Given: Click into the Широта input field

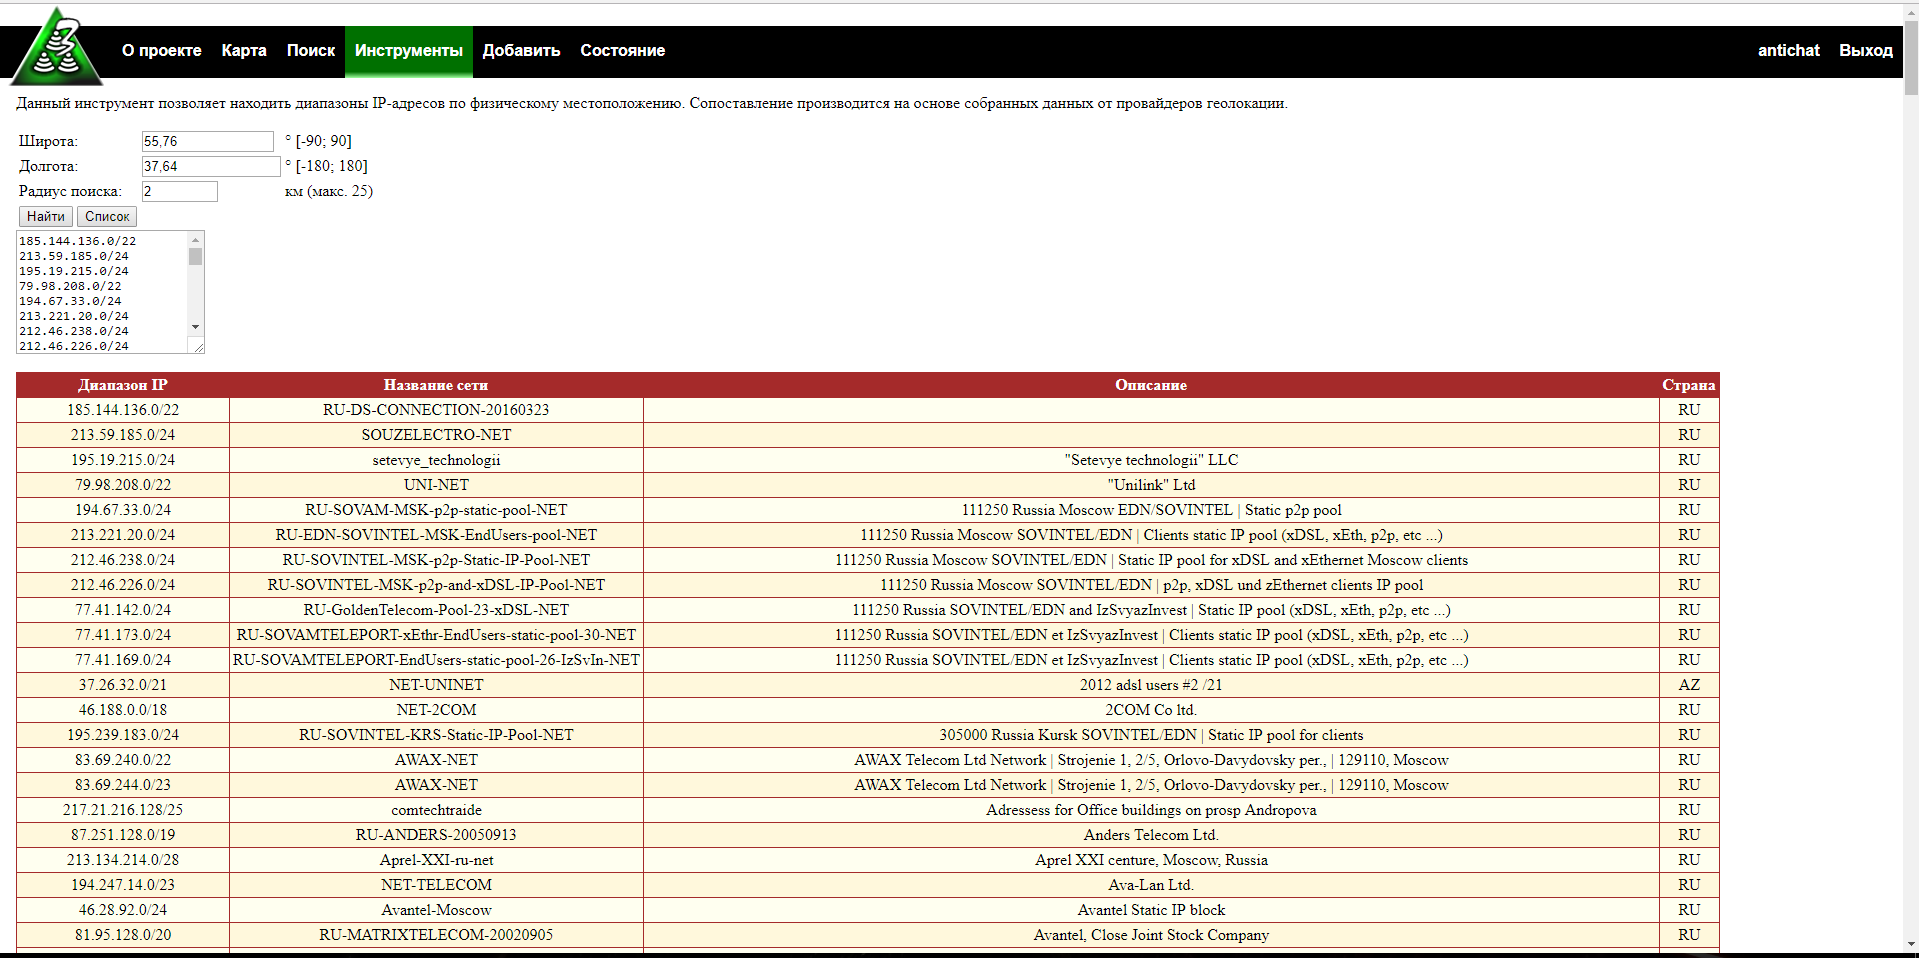Looking at the screenshot, I should 208,142.
